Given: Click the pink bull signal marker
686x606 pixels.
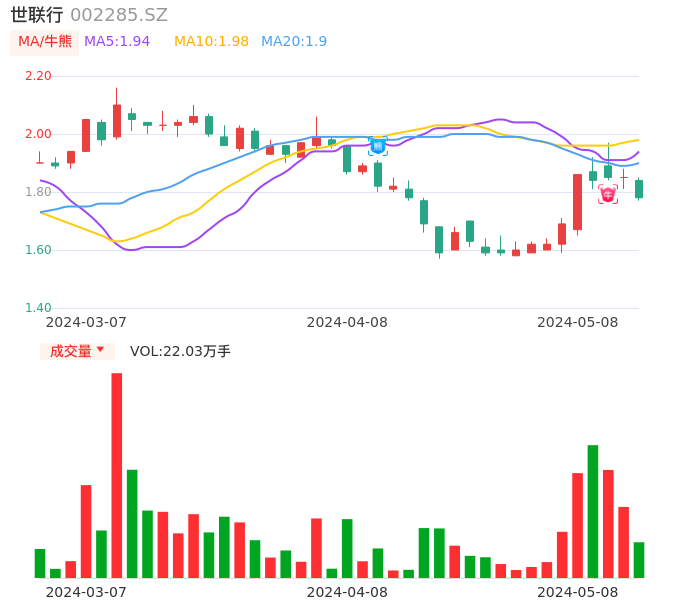Looking at the screenshot, I should tap(608, 194).
